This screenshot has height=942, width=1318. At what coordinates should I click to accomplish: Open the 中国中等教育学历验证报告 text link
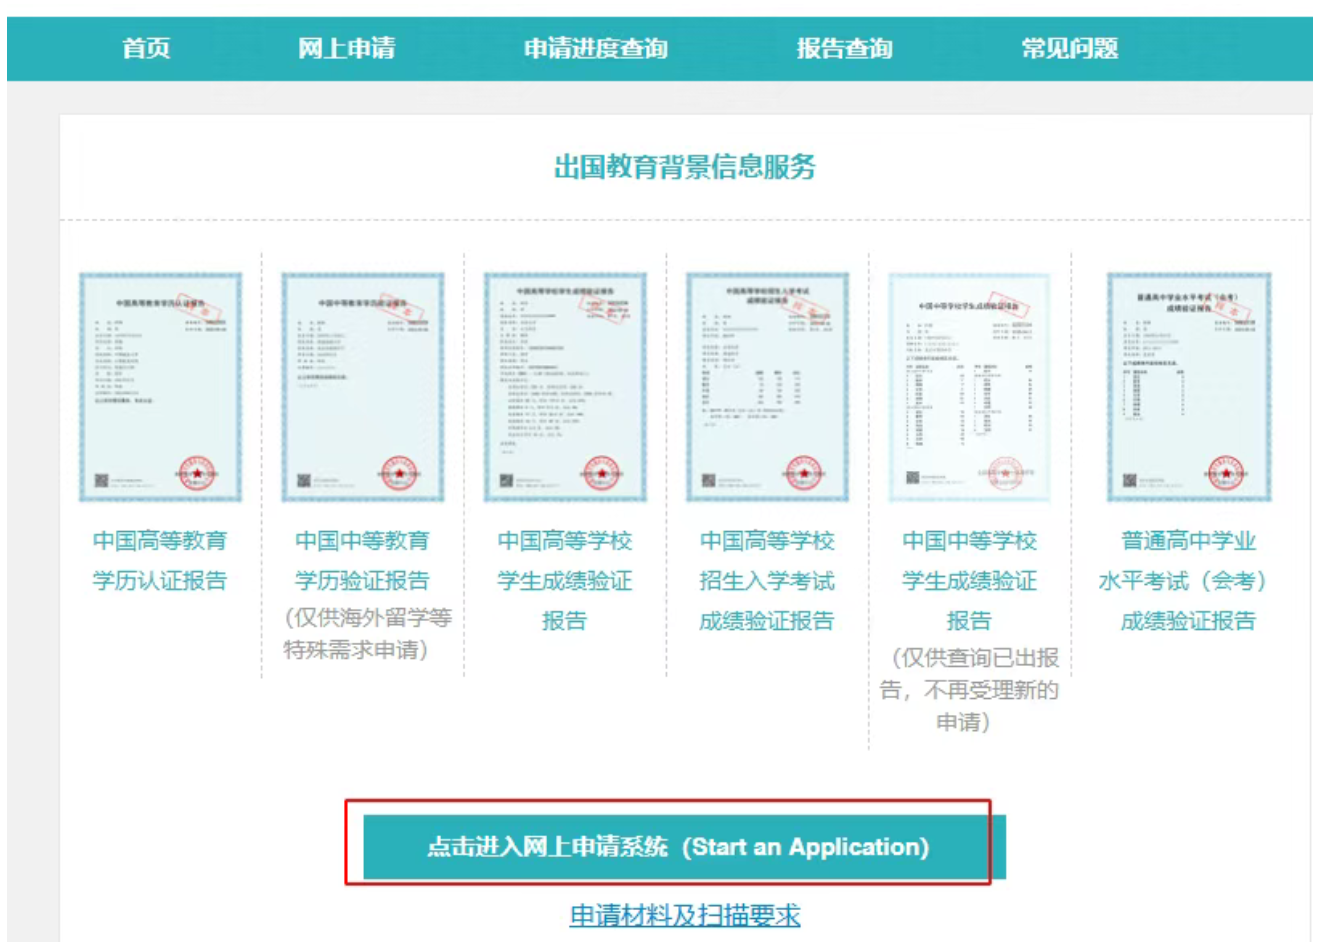coord(362,560)
